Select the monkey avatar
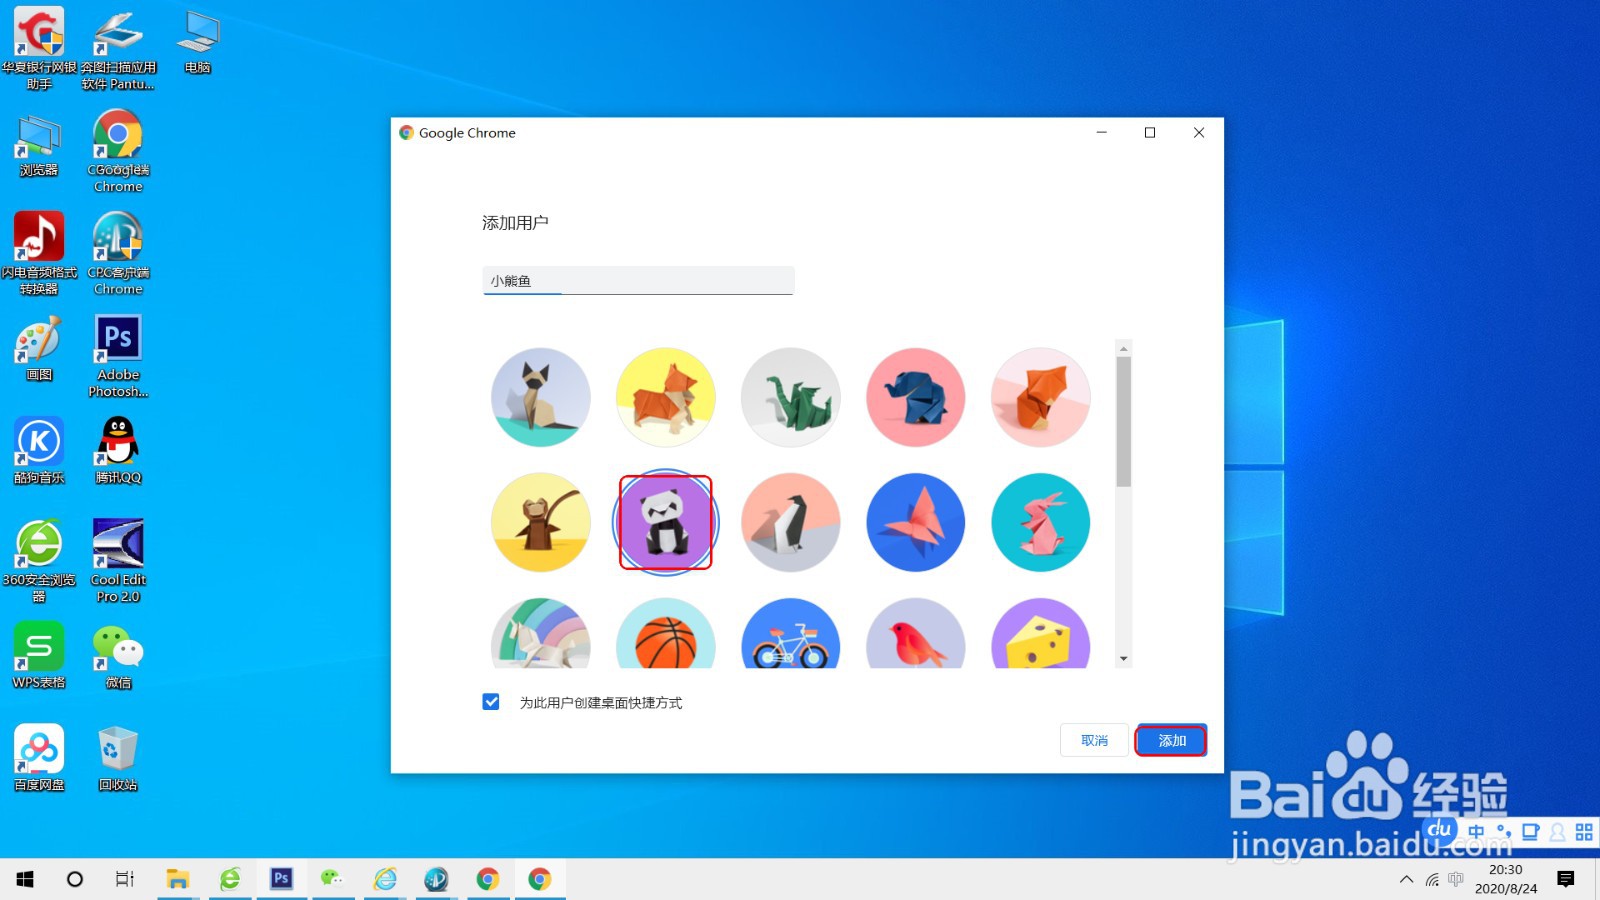The width and height of the screenshot is (1600, 900). (x=540, y=522)
